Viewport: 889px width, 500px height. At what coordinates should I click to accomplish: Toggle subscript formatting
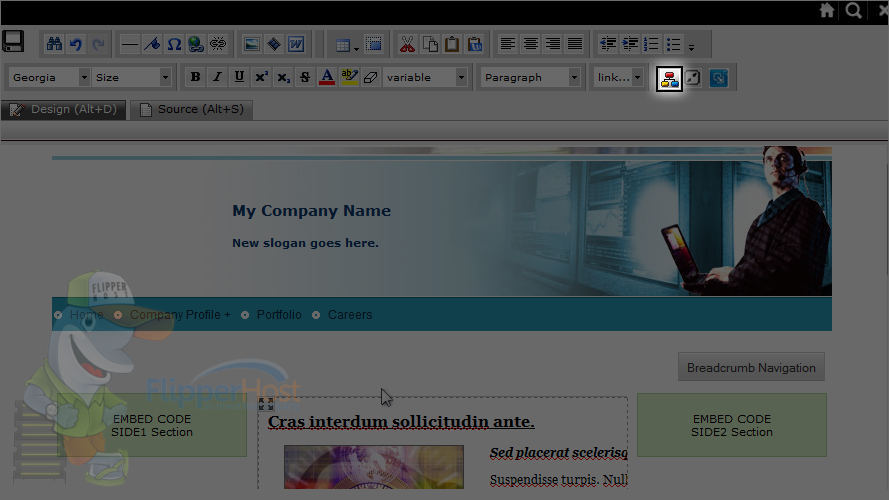283,77
